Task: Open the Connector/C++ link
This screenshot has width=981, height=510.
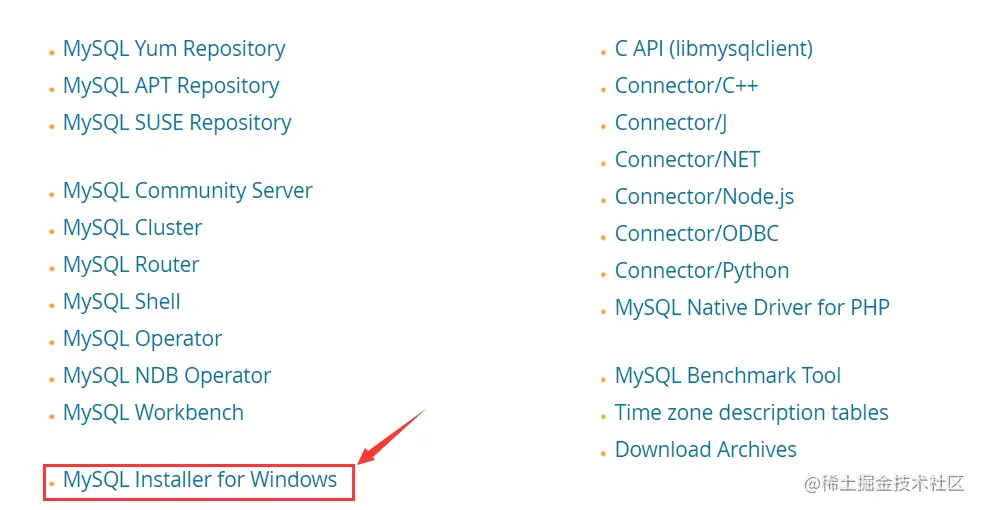Action: [x=686, y=86]
